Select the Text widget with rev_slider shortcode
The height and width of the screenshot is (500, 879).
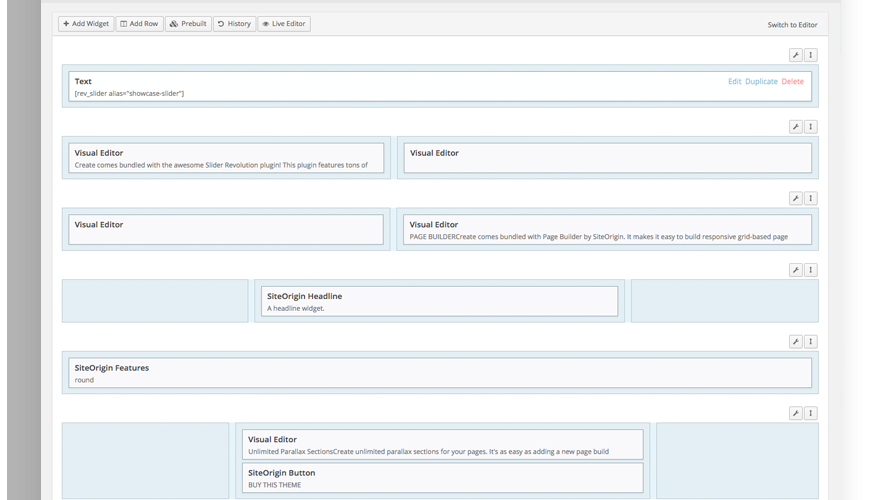tap(440, 86)
